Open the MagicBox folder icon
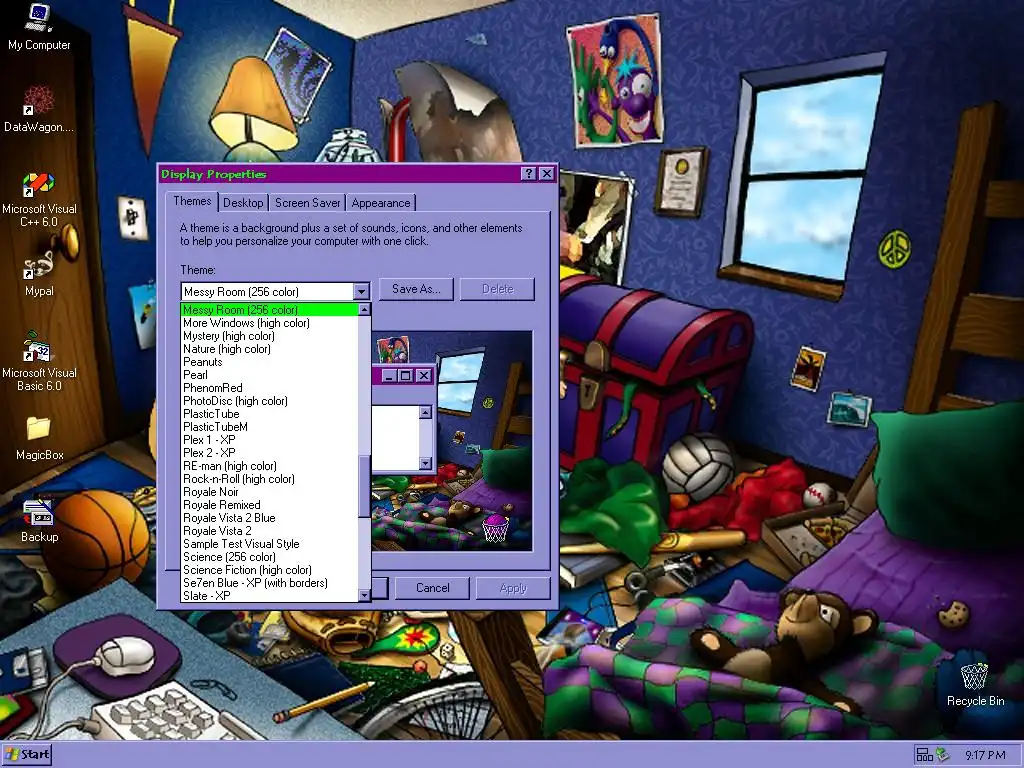The height and width of the screenshot is (768, 1024). point(39,438)
